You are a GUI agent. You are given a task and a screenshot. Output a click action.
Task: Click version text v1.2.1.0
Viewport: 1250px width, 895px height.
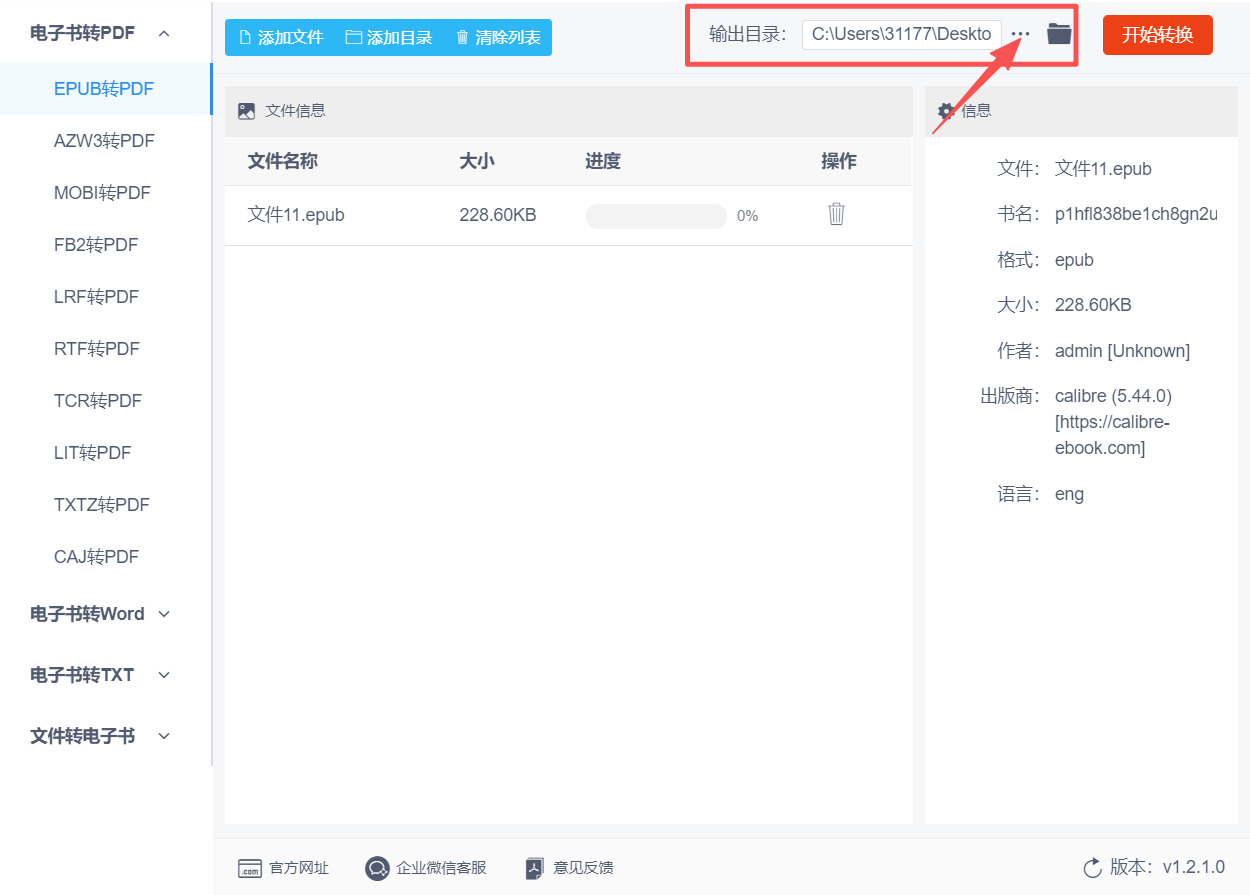(x=1193, y=867)
